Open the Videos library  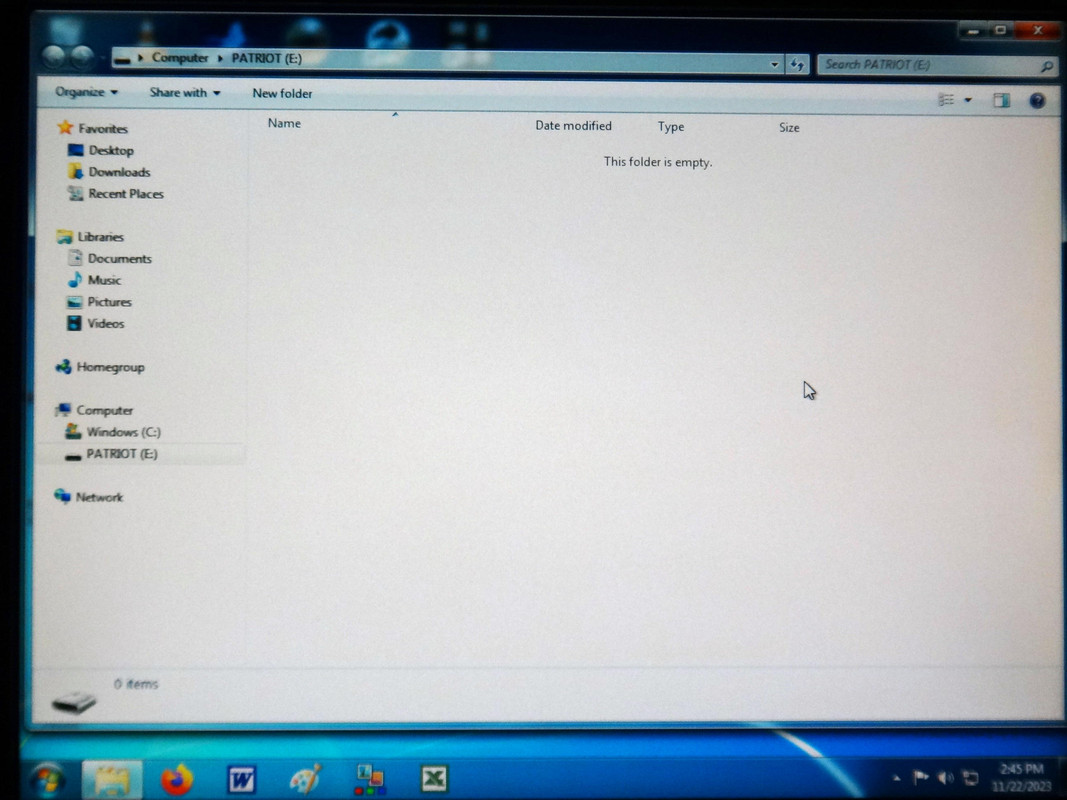(105, 324)
